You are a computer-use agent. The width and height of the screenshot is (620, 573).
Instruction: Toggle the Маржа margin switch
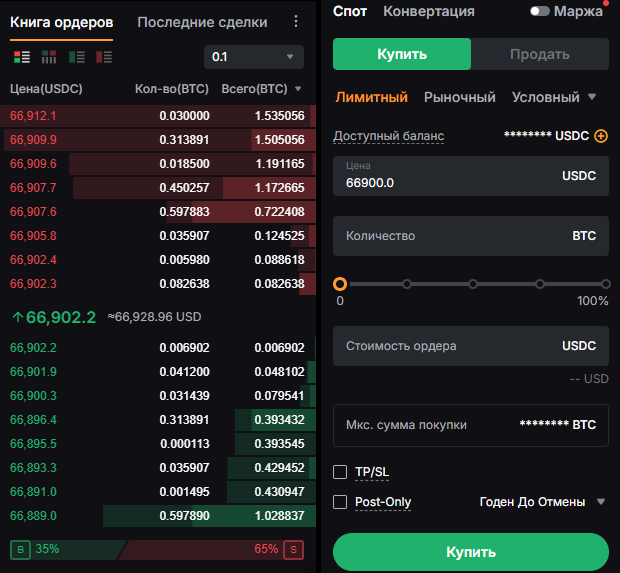coord(541,12)
